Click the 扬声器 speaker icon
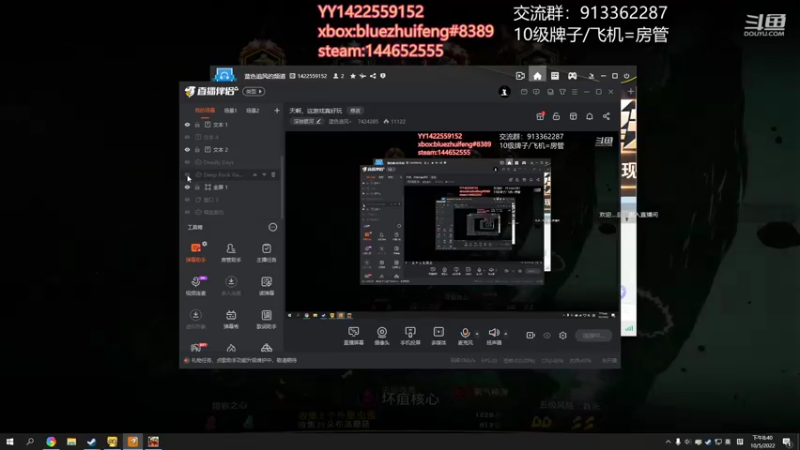Screen dimensions: 800x450 point(493,333)
